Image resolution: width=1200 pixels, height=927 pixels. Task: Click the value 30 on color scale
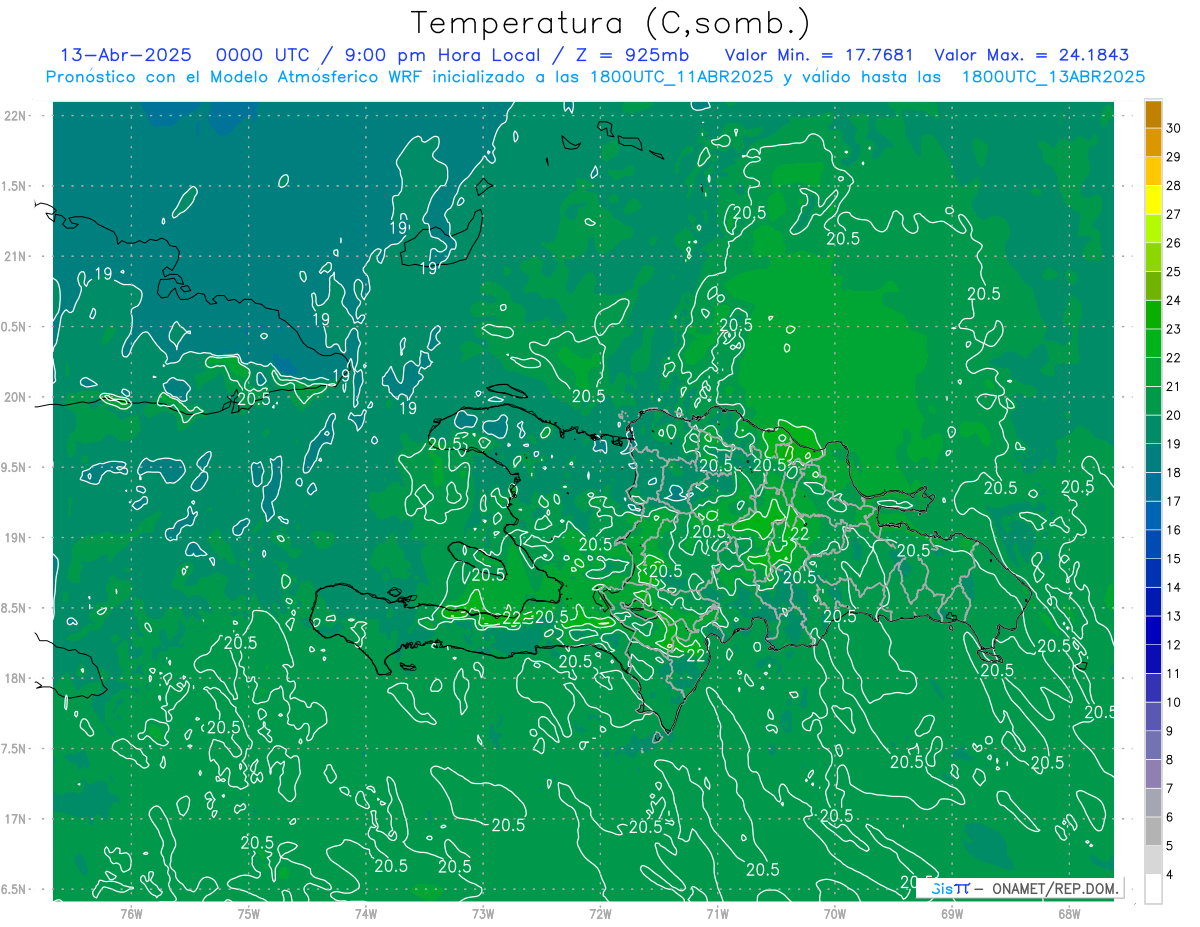1173,128
